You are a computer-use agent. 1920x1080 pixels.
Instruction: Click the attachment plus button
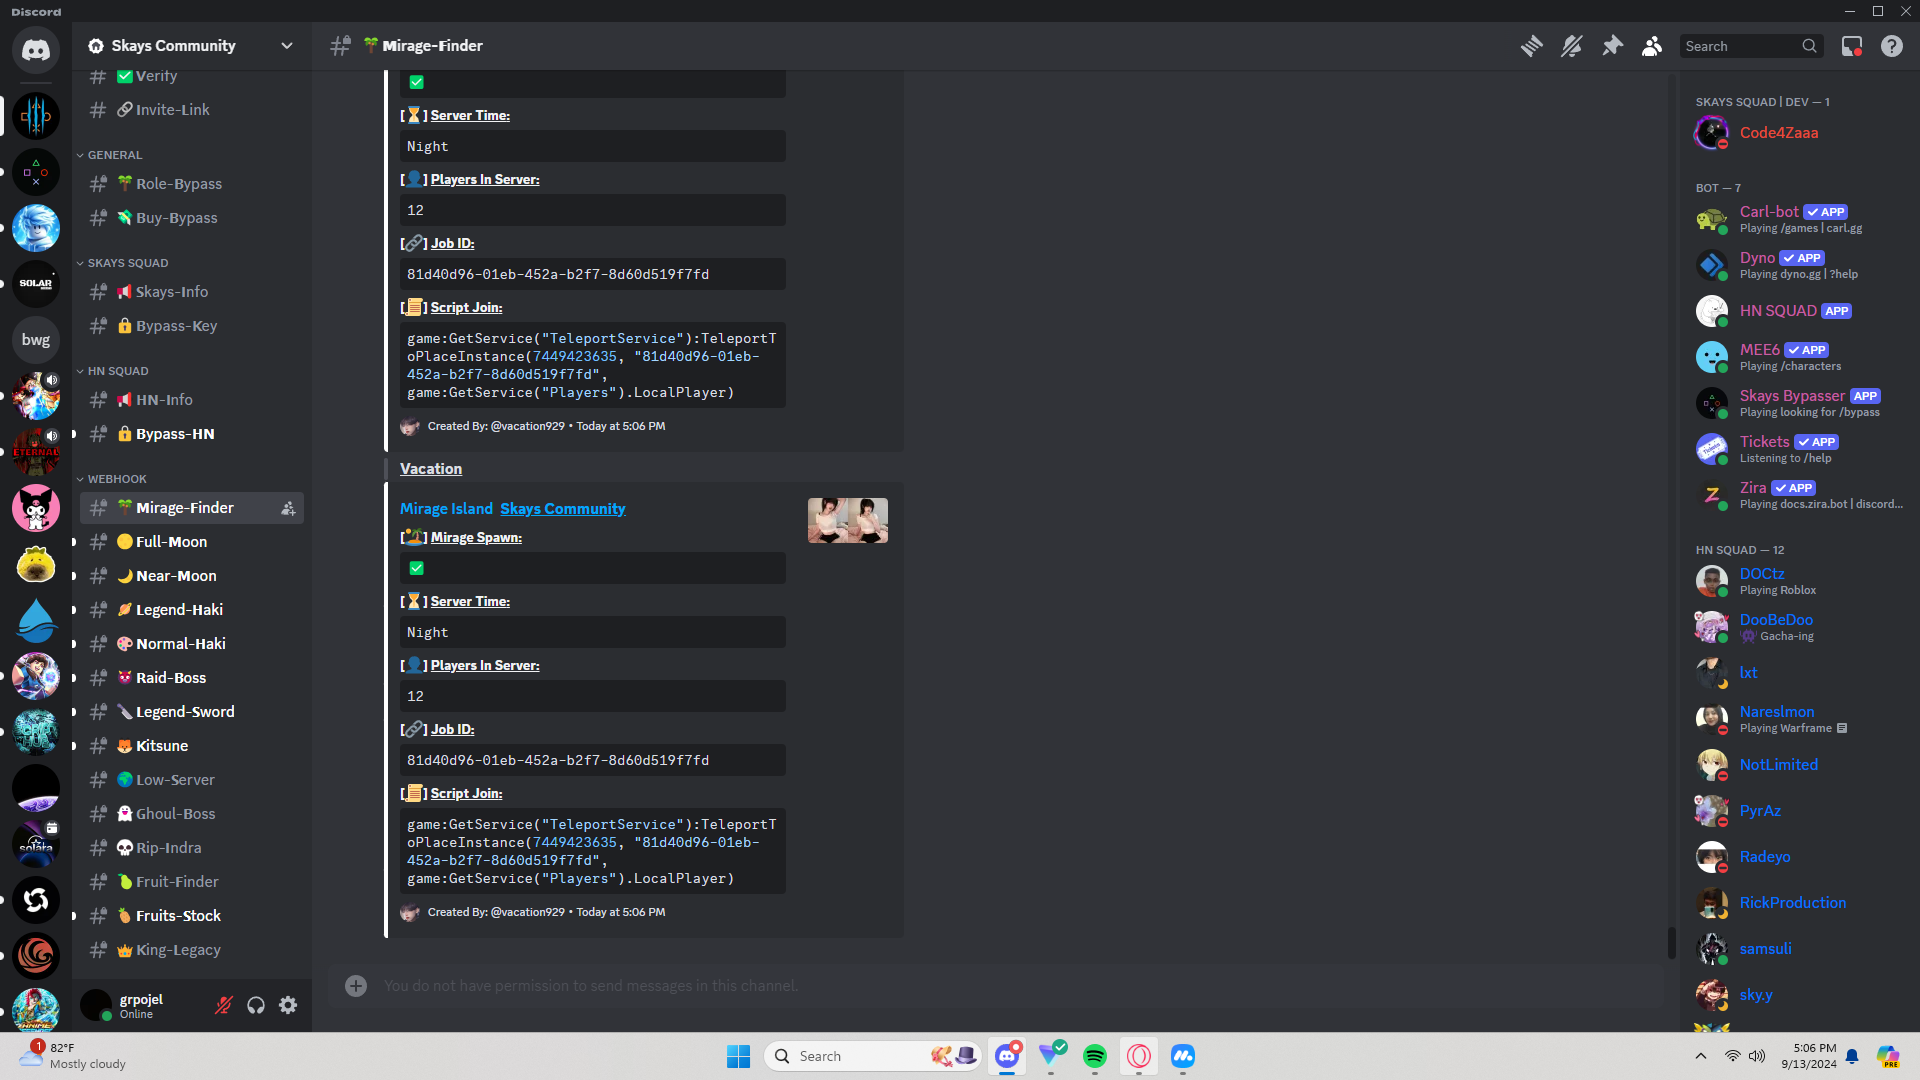coord(356,986)
